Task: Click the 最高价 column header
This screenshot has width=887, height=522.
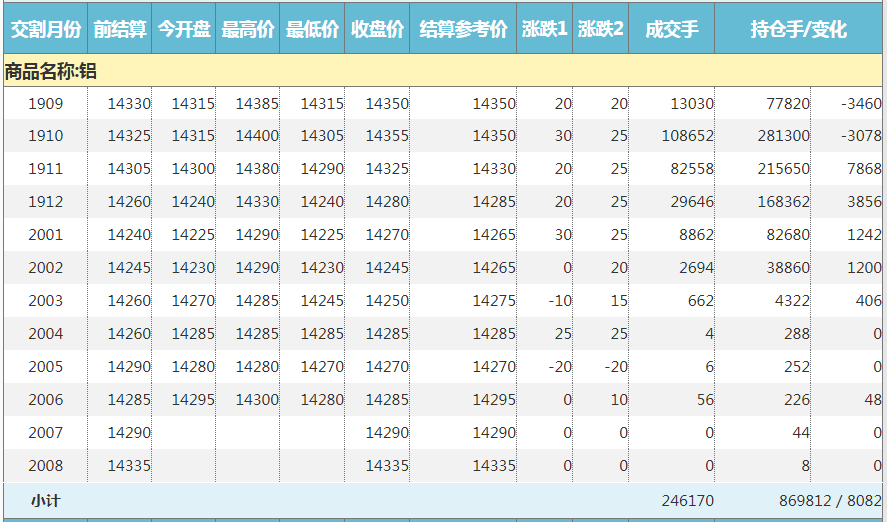Action: [x=248, y=29]
